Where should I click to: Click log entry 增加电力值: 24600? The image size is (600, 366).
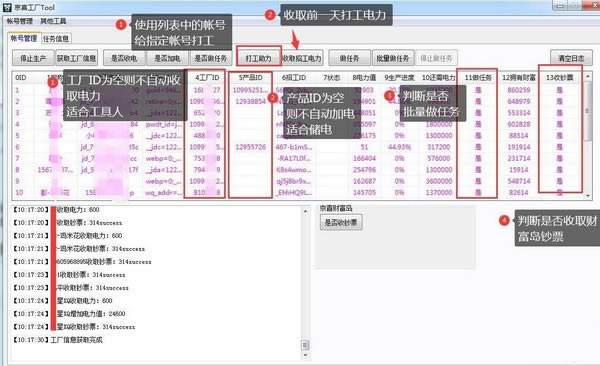(x=91, y=314)
